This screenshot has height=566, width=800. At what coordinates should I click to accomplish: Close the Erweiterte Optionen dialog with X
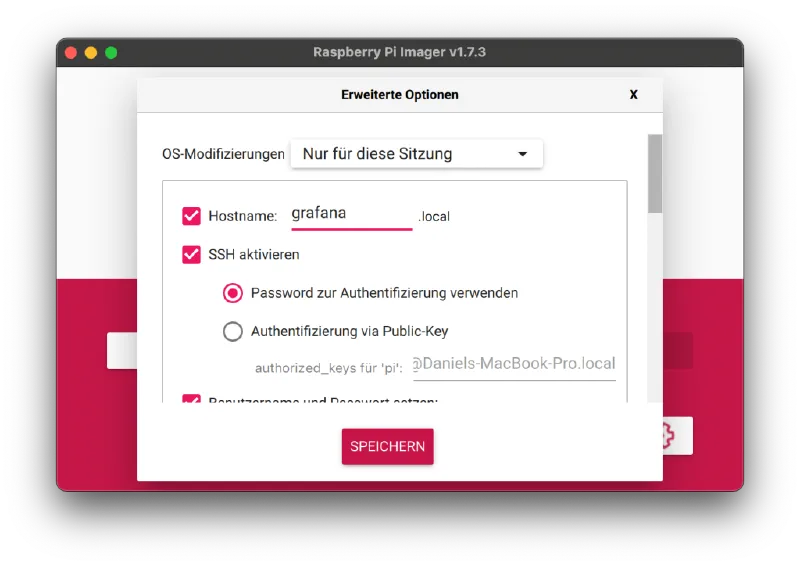[633, 94]
